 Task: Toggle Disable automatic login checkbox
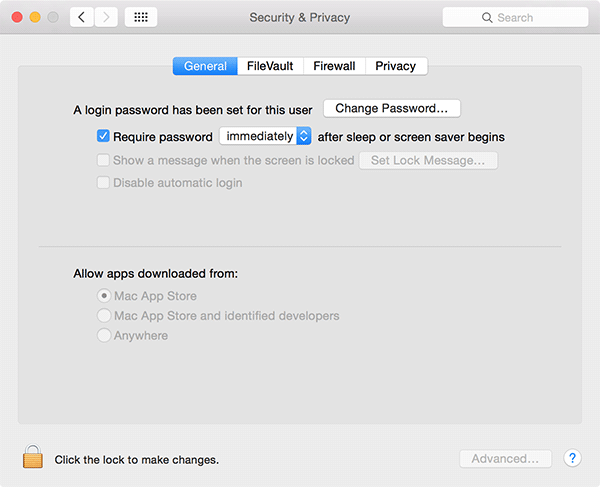(103, 183)
